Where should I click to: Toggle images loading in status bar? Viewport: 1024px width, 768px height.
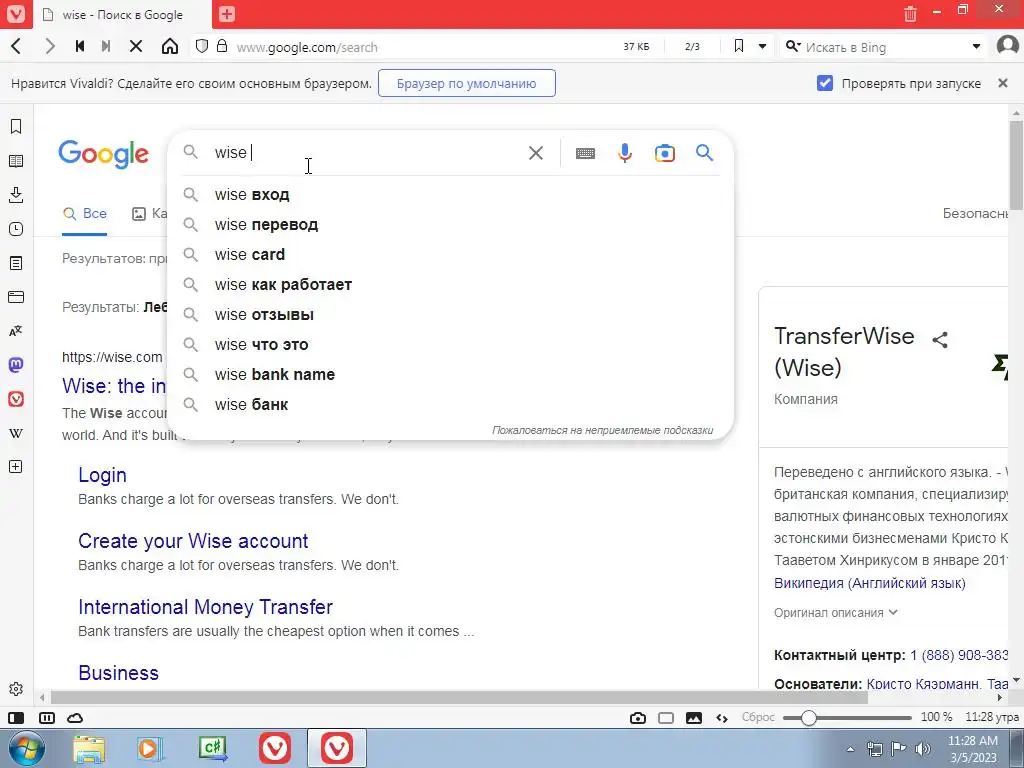click(694, 718)
